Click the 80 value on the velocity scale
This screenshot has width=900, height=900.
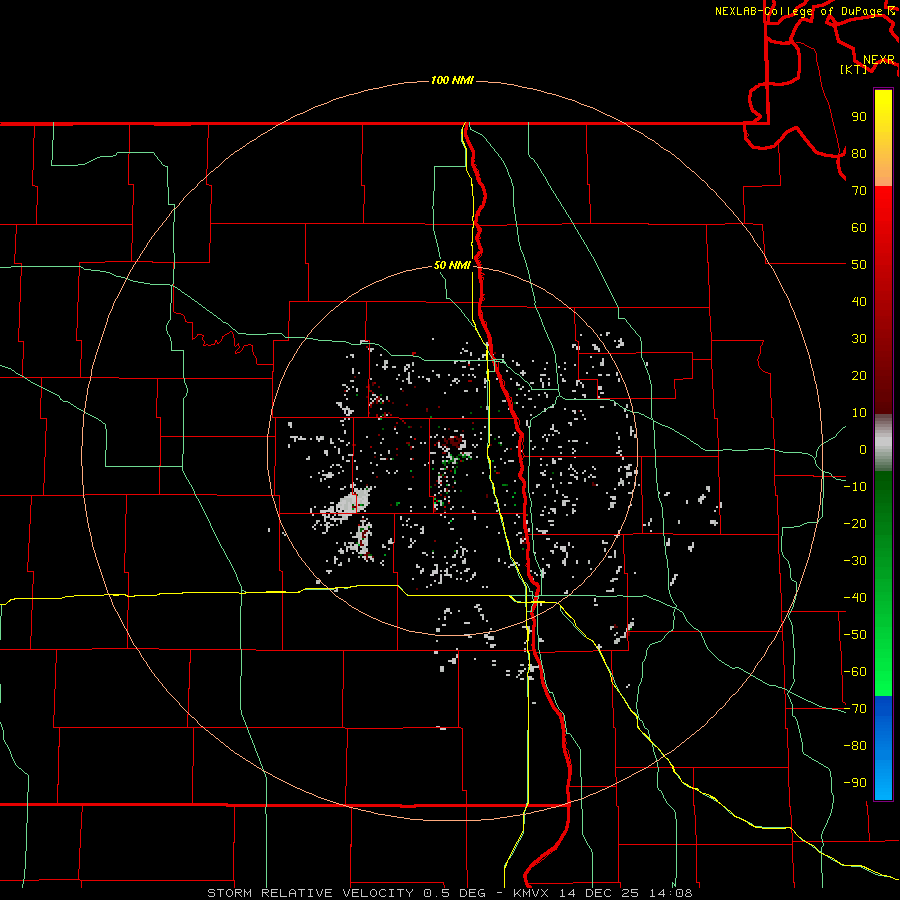pyautogui.click(x=859, y=153)
